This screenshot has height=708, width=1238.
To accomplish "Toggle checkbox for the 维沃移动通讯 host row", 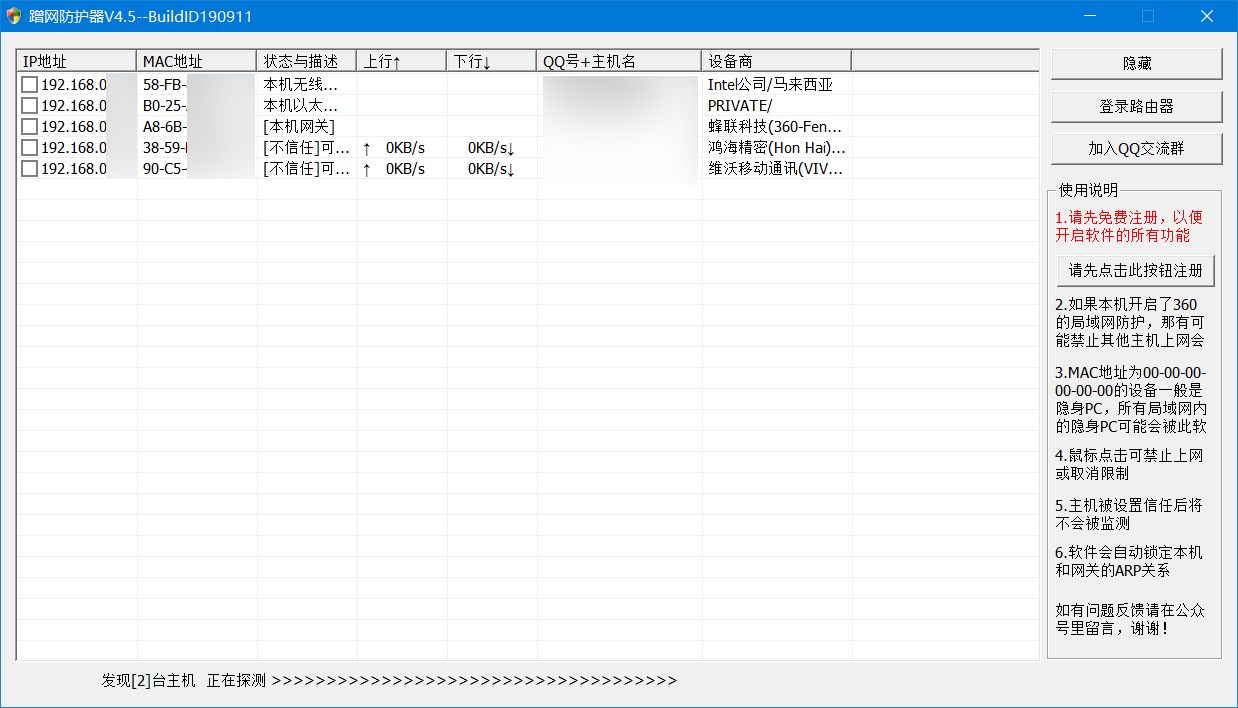I will click(x=30, y=169).
